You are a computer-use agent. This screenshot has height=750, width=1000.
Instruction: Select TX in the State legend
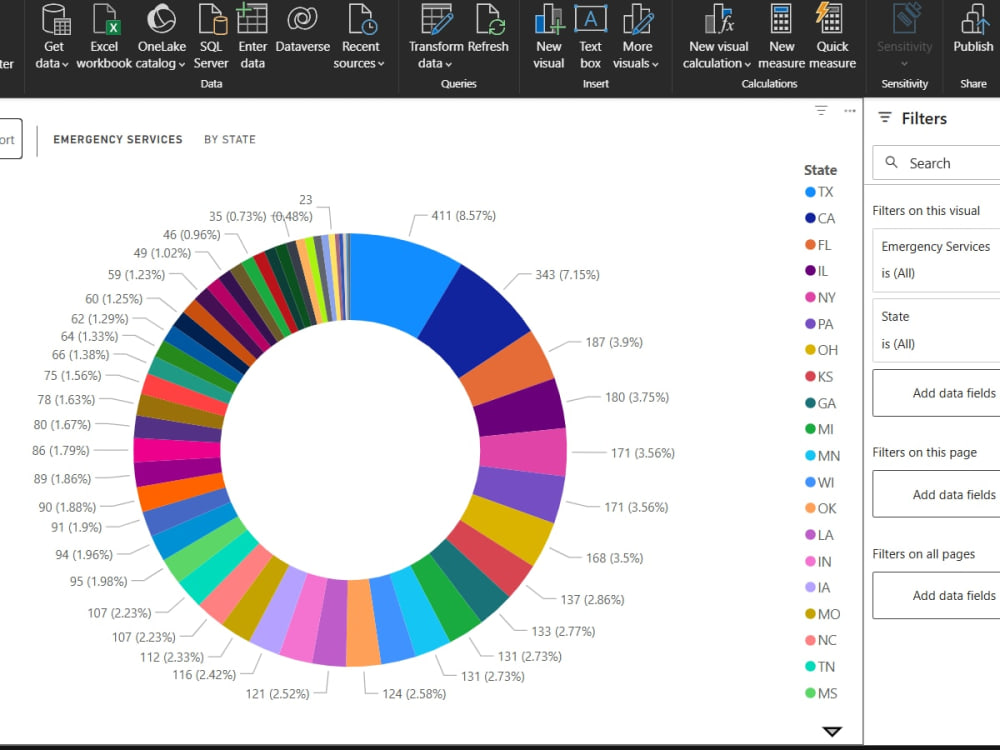[820, 192]
